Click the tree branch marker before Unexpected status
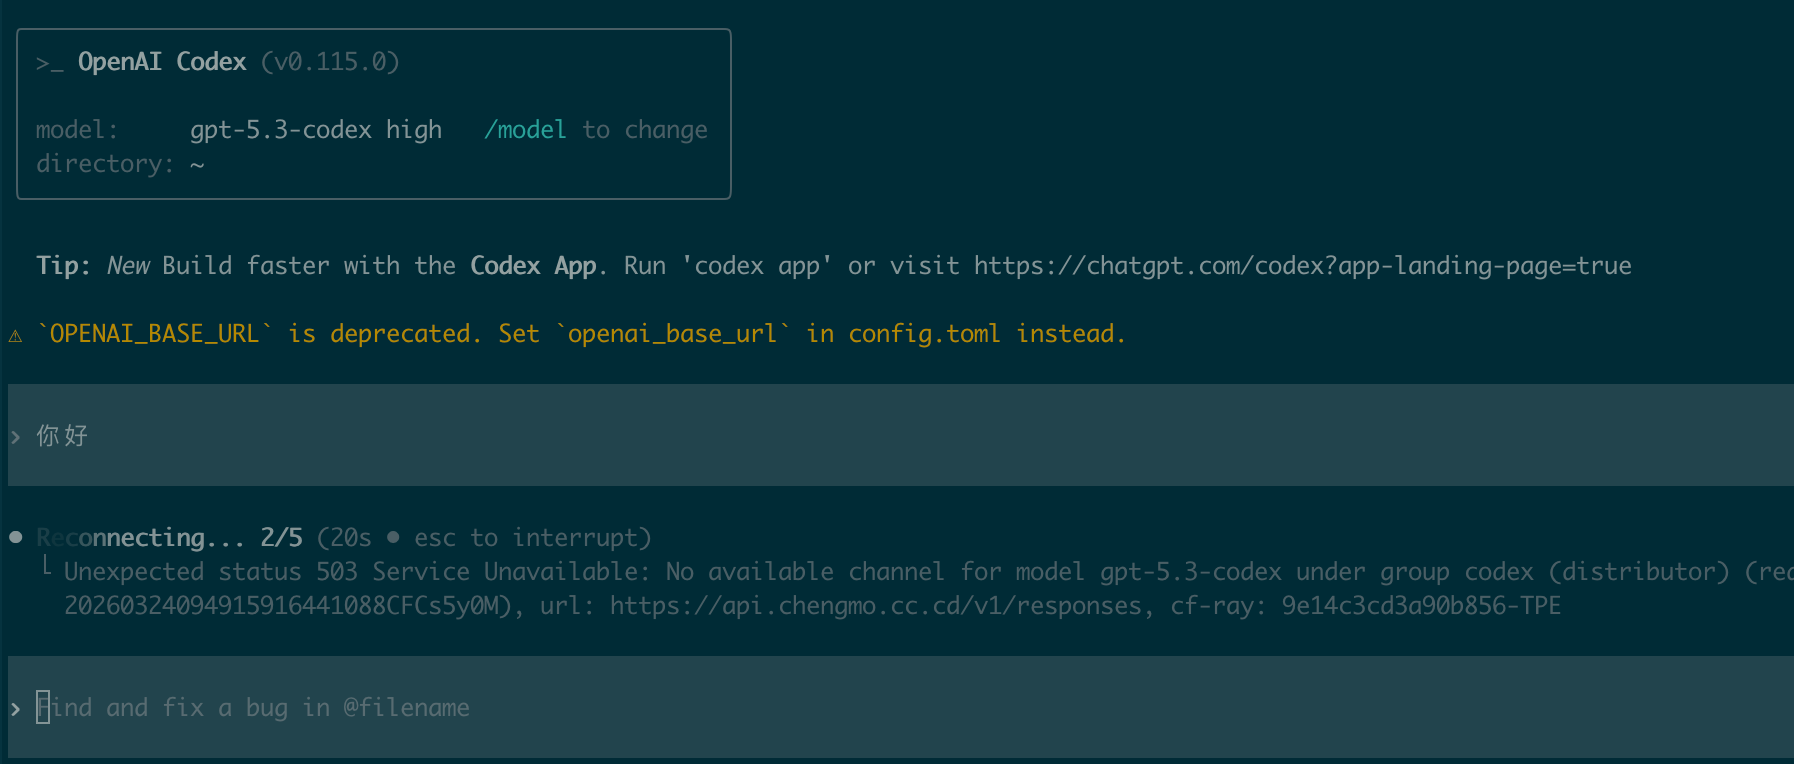 [x=46, y=567]
